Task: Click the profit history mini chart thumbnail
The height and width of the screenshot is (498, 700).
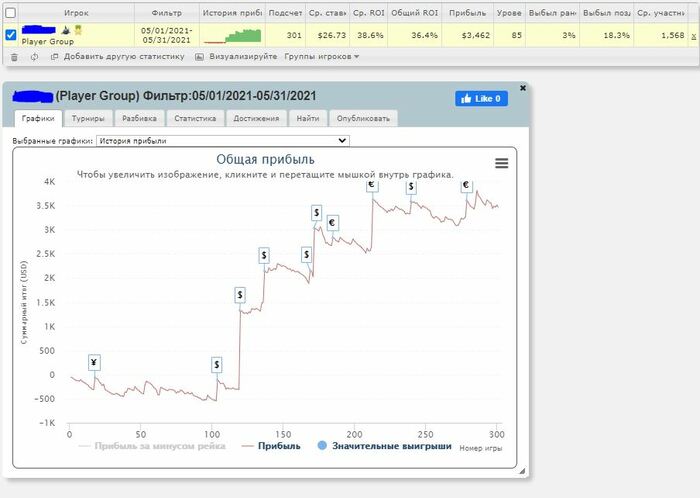Action: tap(232, 36)
